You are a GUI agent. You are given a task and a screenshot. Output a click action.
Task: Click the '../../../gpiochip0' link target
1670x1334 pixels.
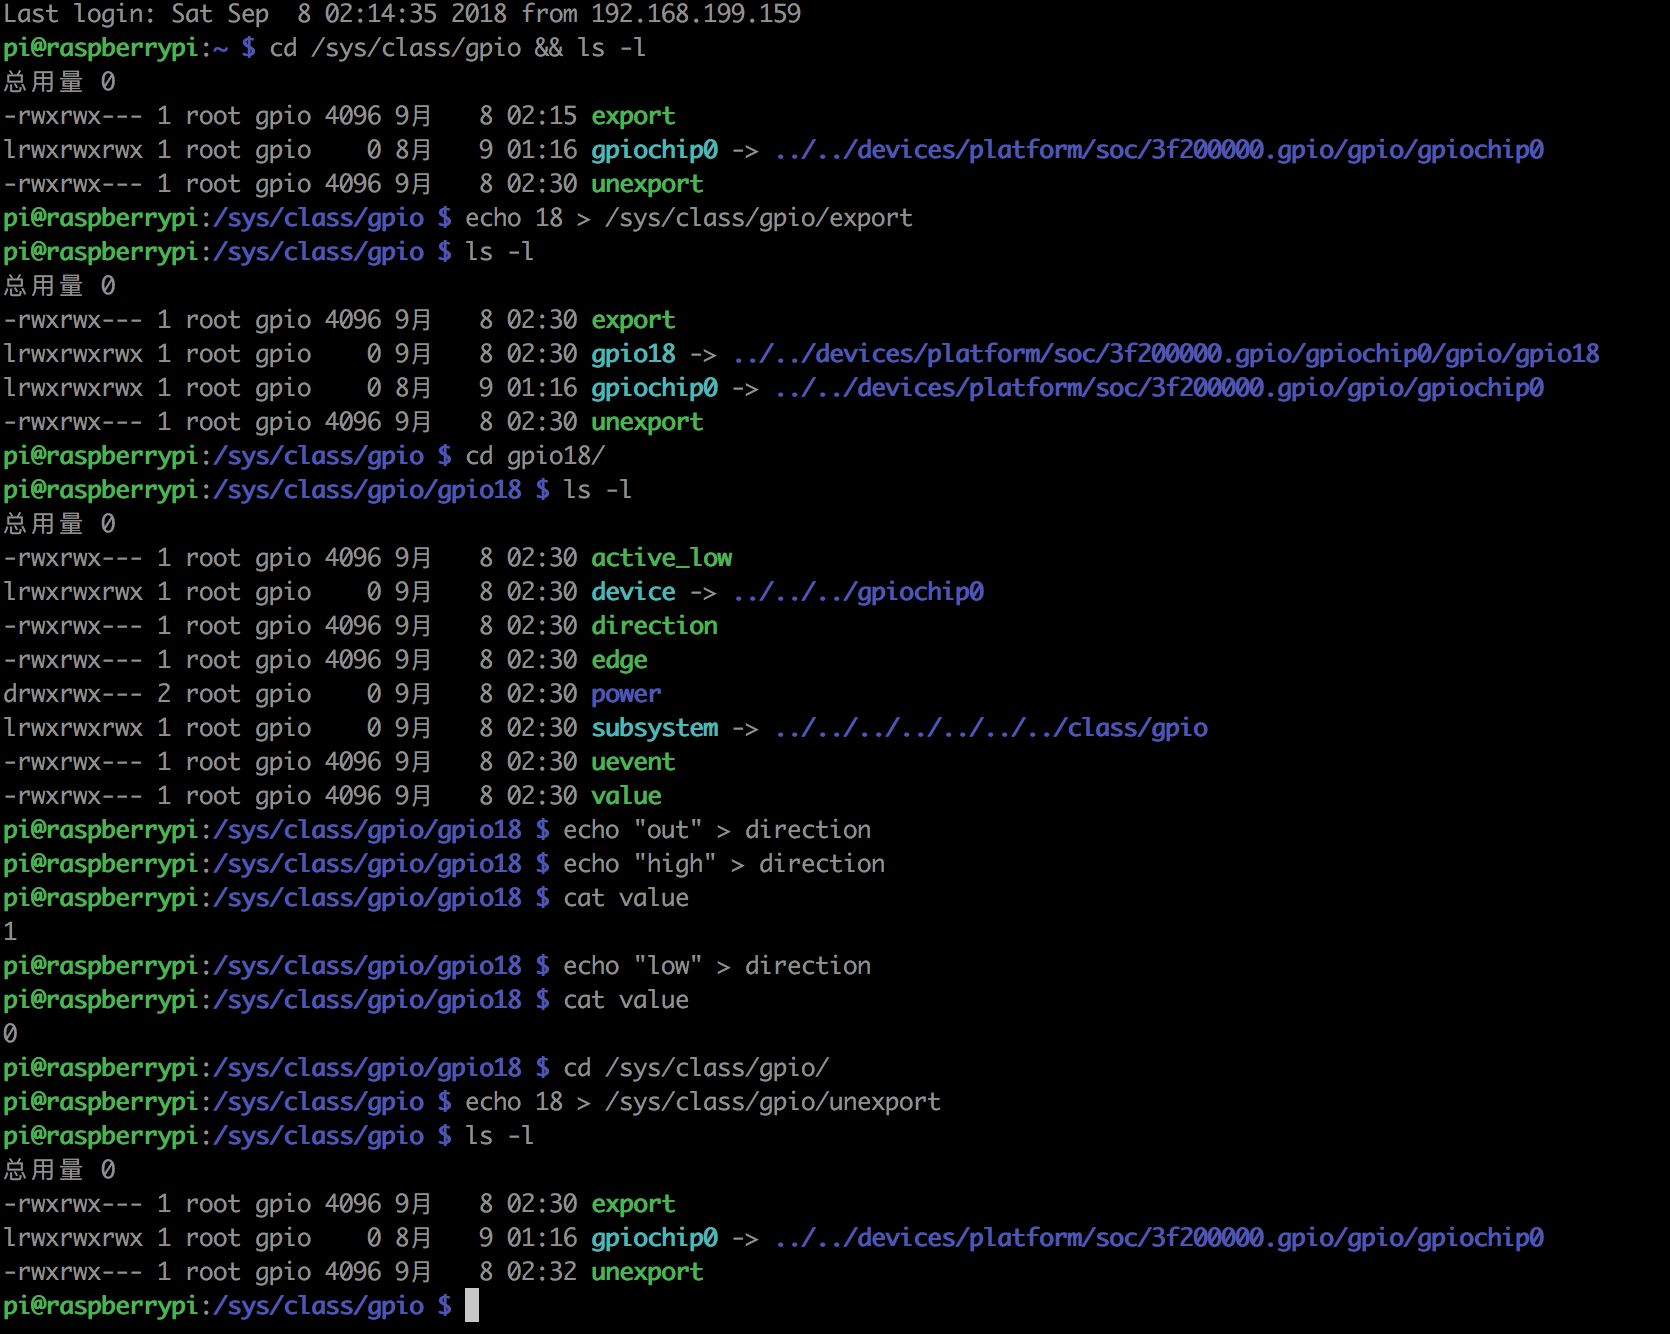coord(858,592)
